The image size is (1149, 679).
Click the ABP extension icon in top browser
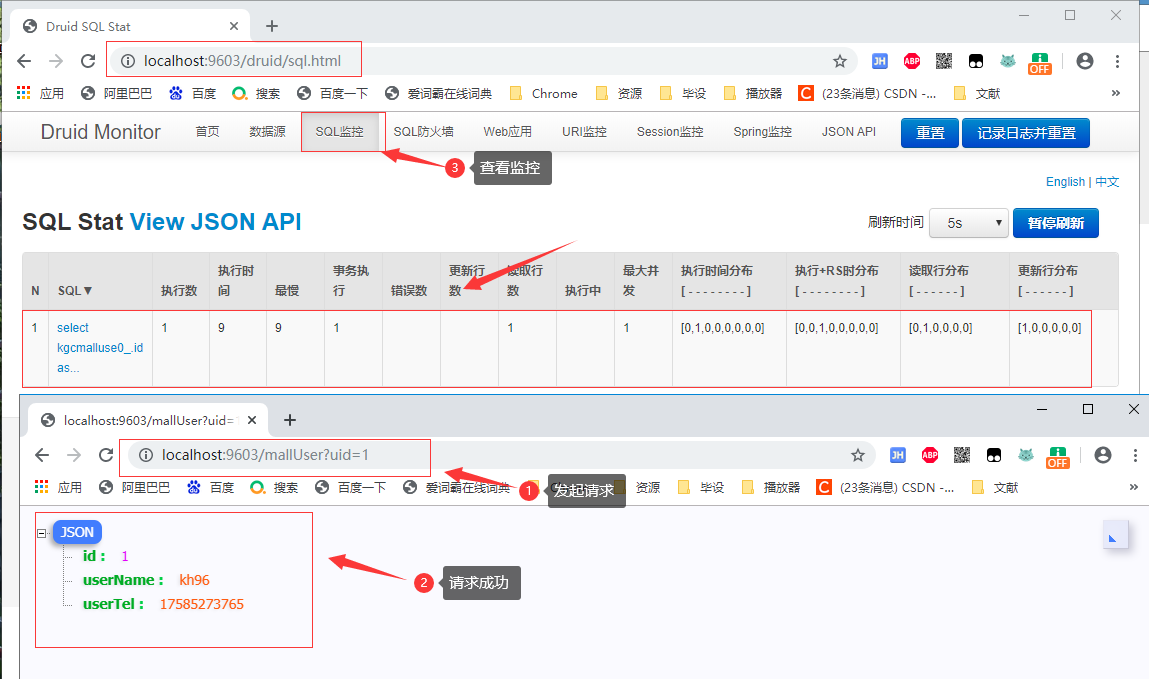pos(911,61)
